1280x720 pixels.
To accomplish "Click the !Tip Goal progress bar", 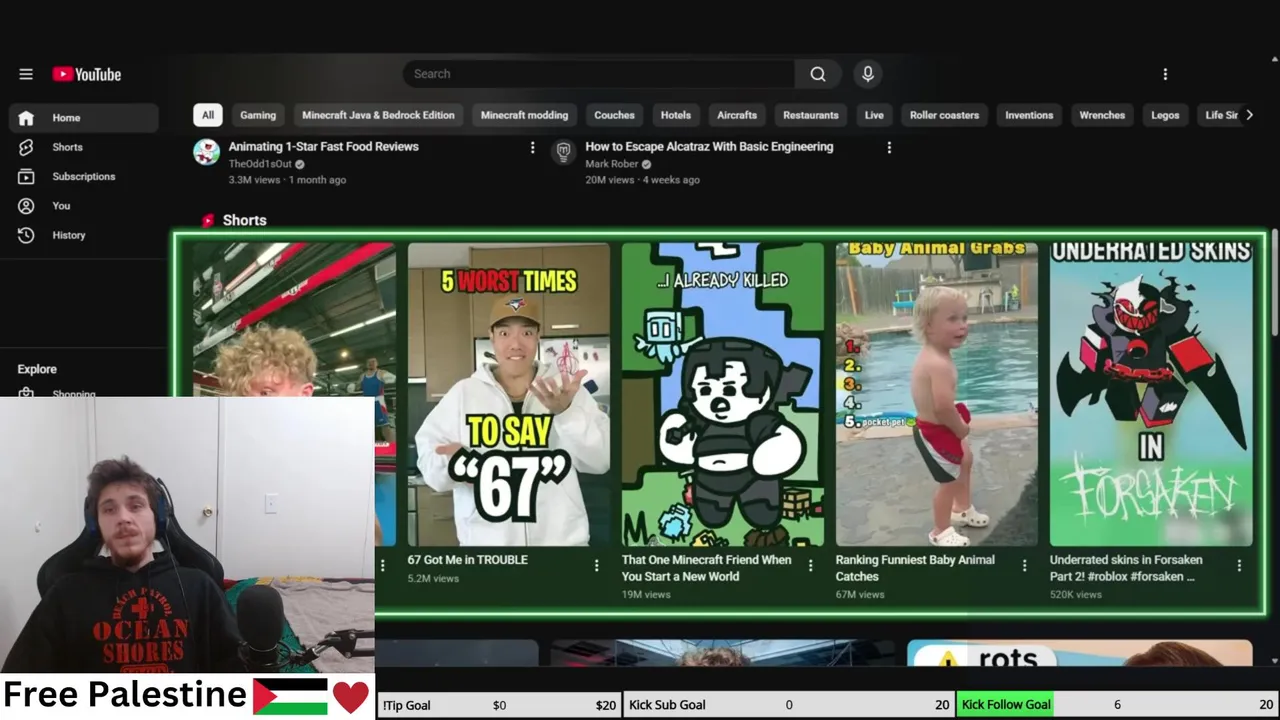I will click(499, 705).
